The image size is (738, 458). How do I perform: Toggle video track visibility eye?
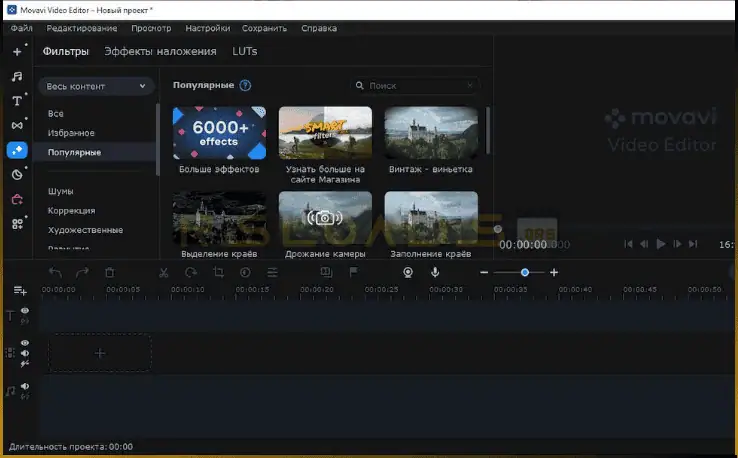point(25,343)
